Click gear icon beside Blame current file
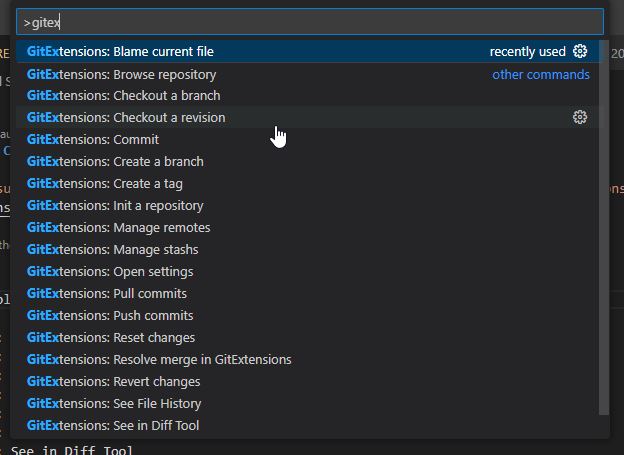 click(580, 52)
